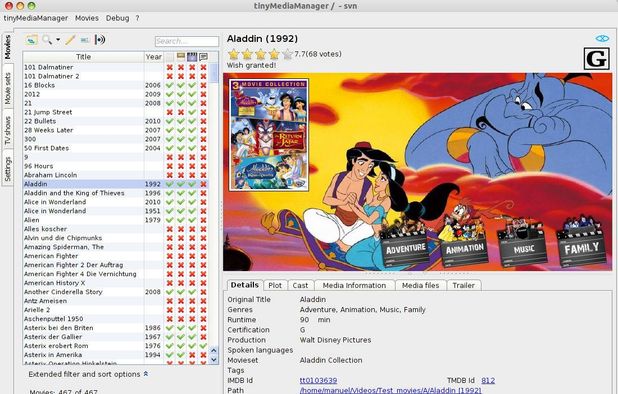Click the movie list scrollbar down arrow
The image size is (618, 394).
coord(214,360)
